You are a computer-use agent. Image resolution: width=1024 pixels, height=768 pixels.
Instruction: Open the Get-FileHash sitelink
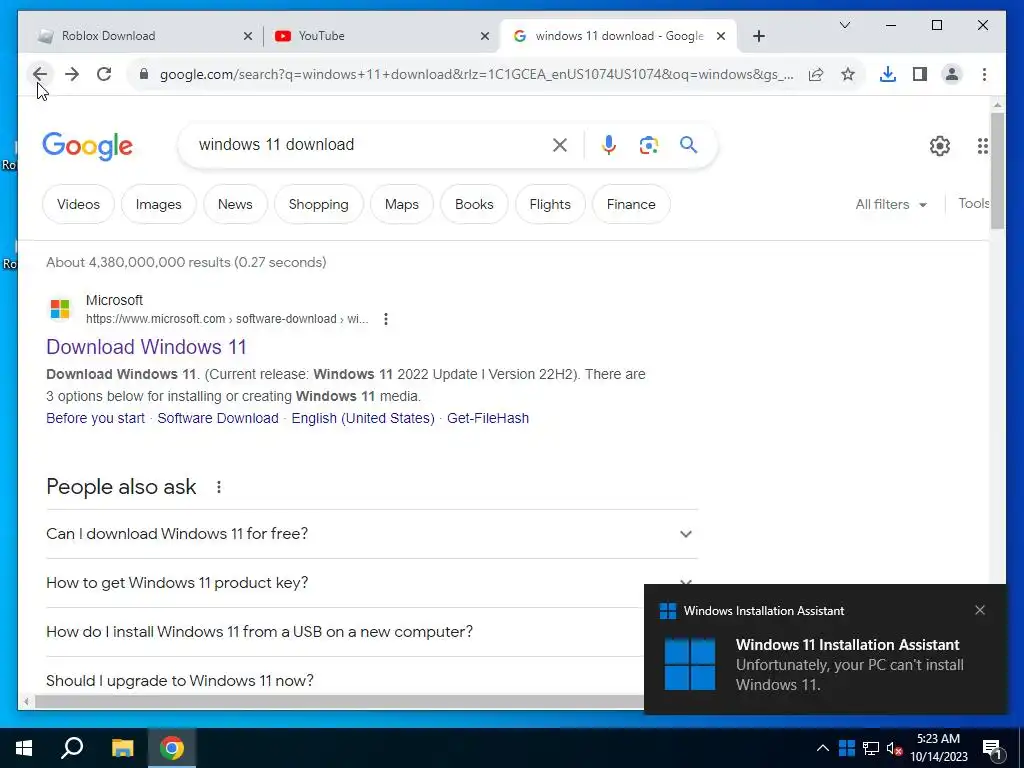coord(488,419)
